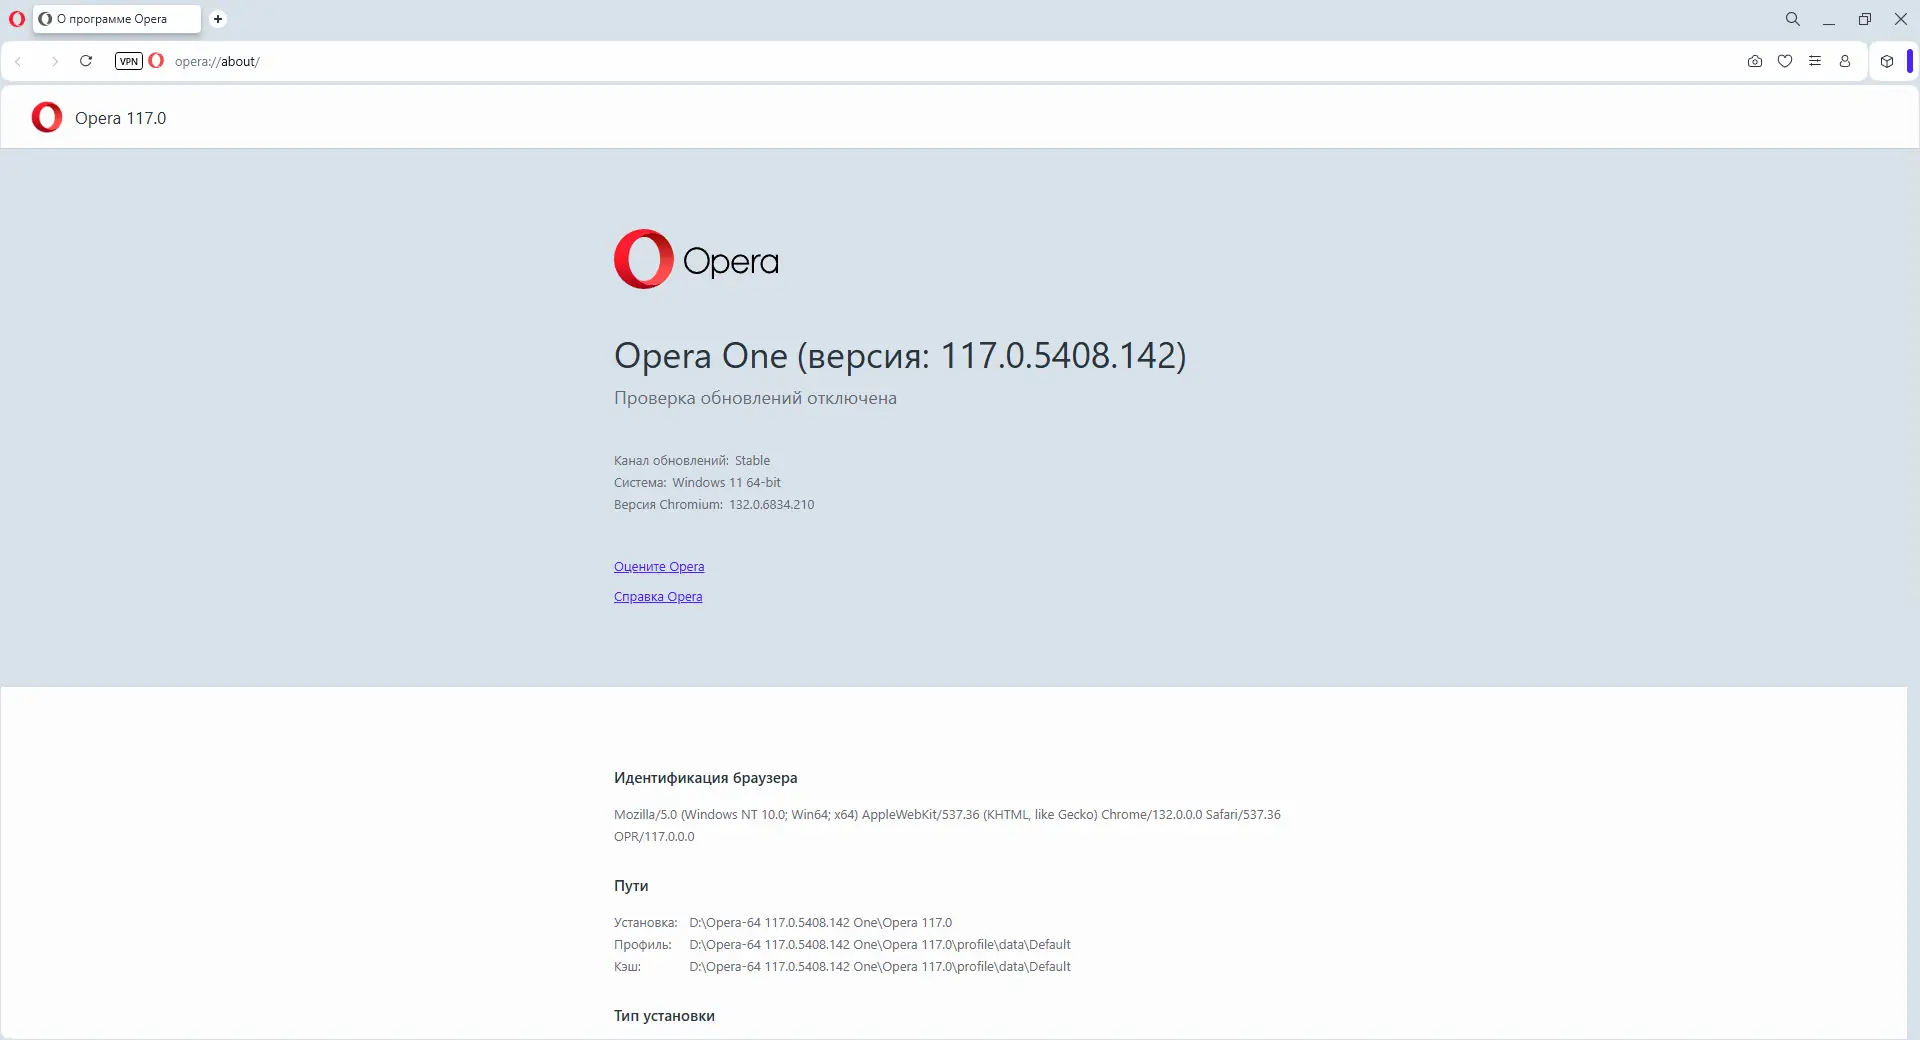This screenshot has height=1040, width=1920.
Task: Open the "Оцените Opera" link
Action: point(659,567)
